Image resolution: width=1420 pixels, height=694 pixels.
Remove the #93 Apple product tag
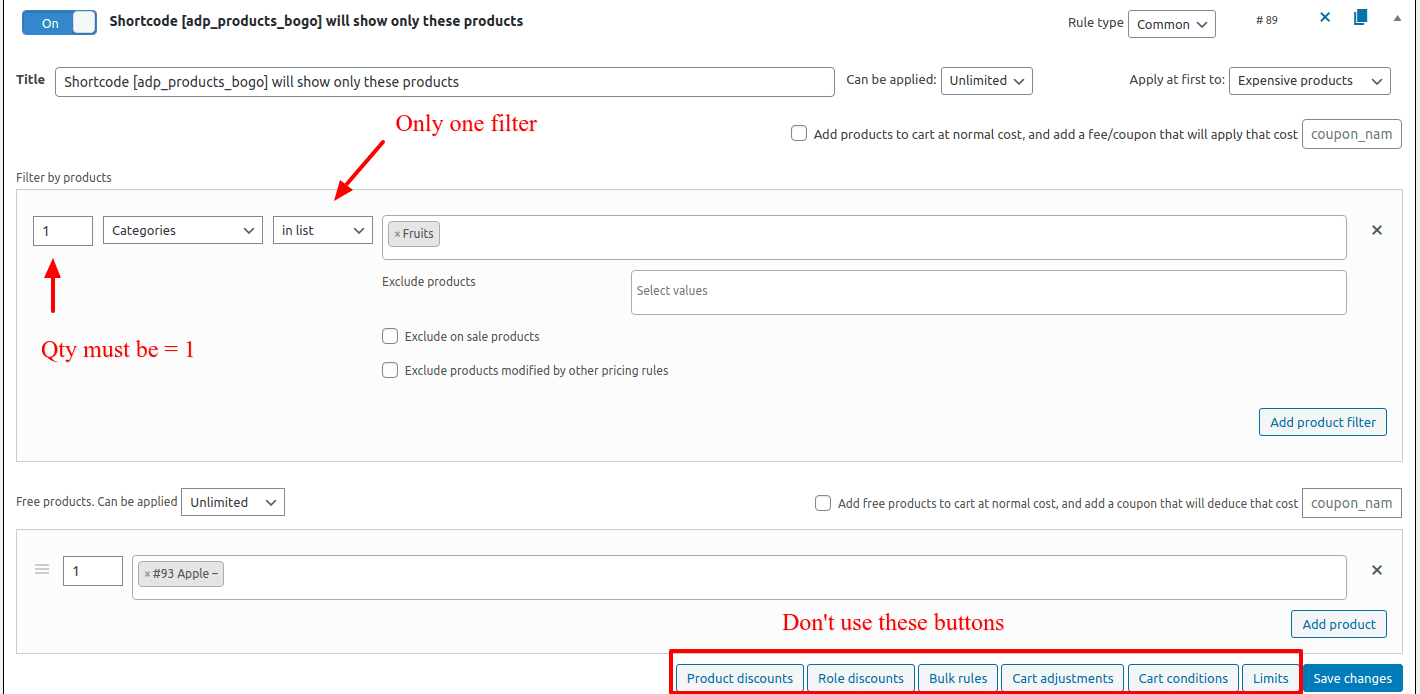click(x=147, y=574)
